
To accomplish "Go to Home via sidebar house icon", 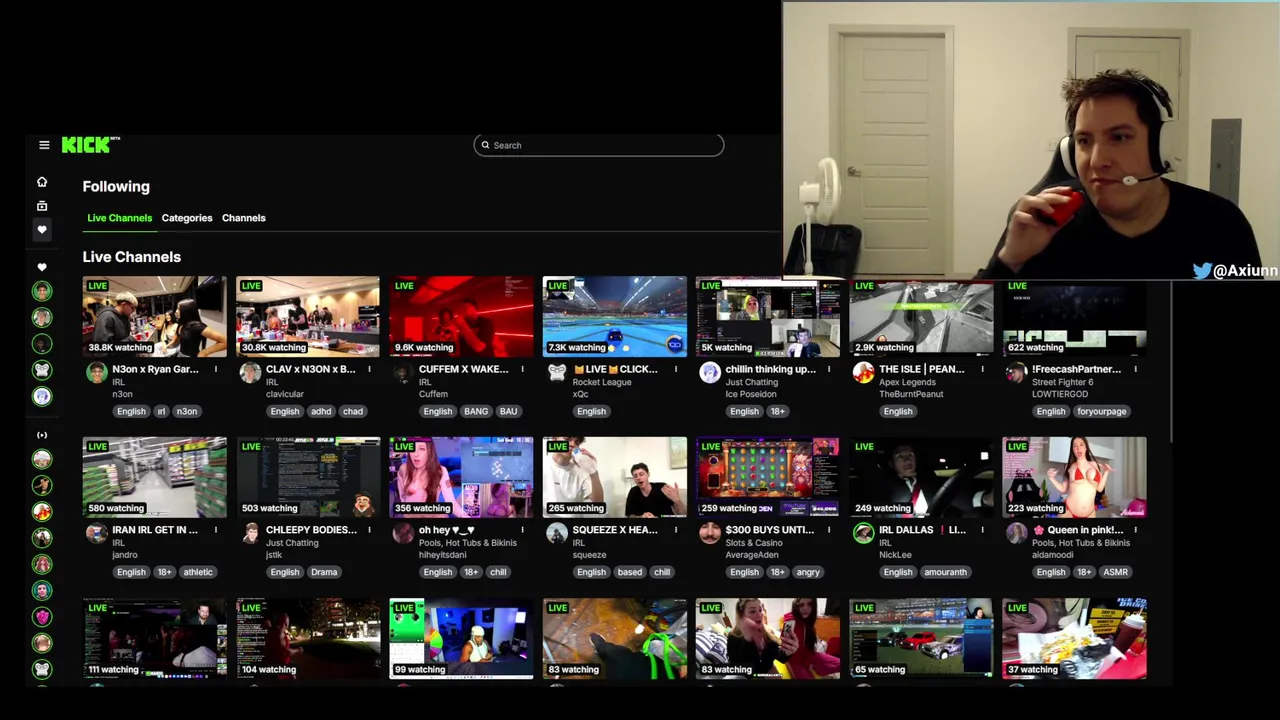I will pyautogui.click(x=42, y=182).
